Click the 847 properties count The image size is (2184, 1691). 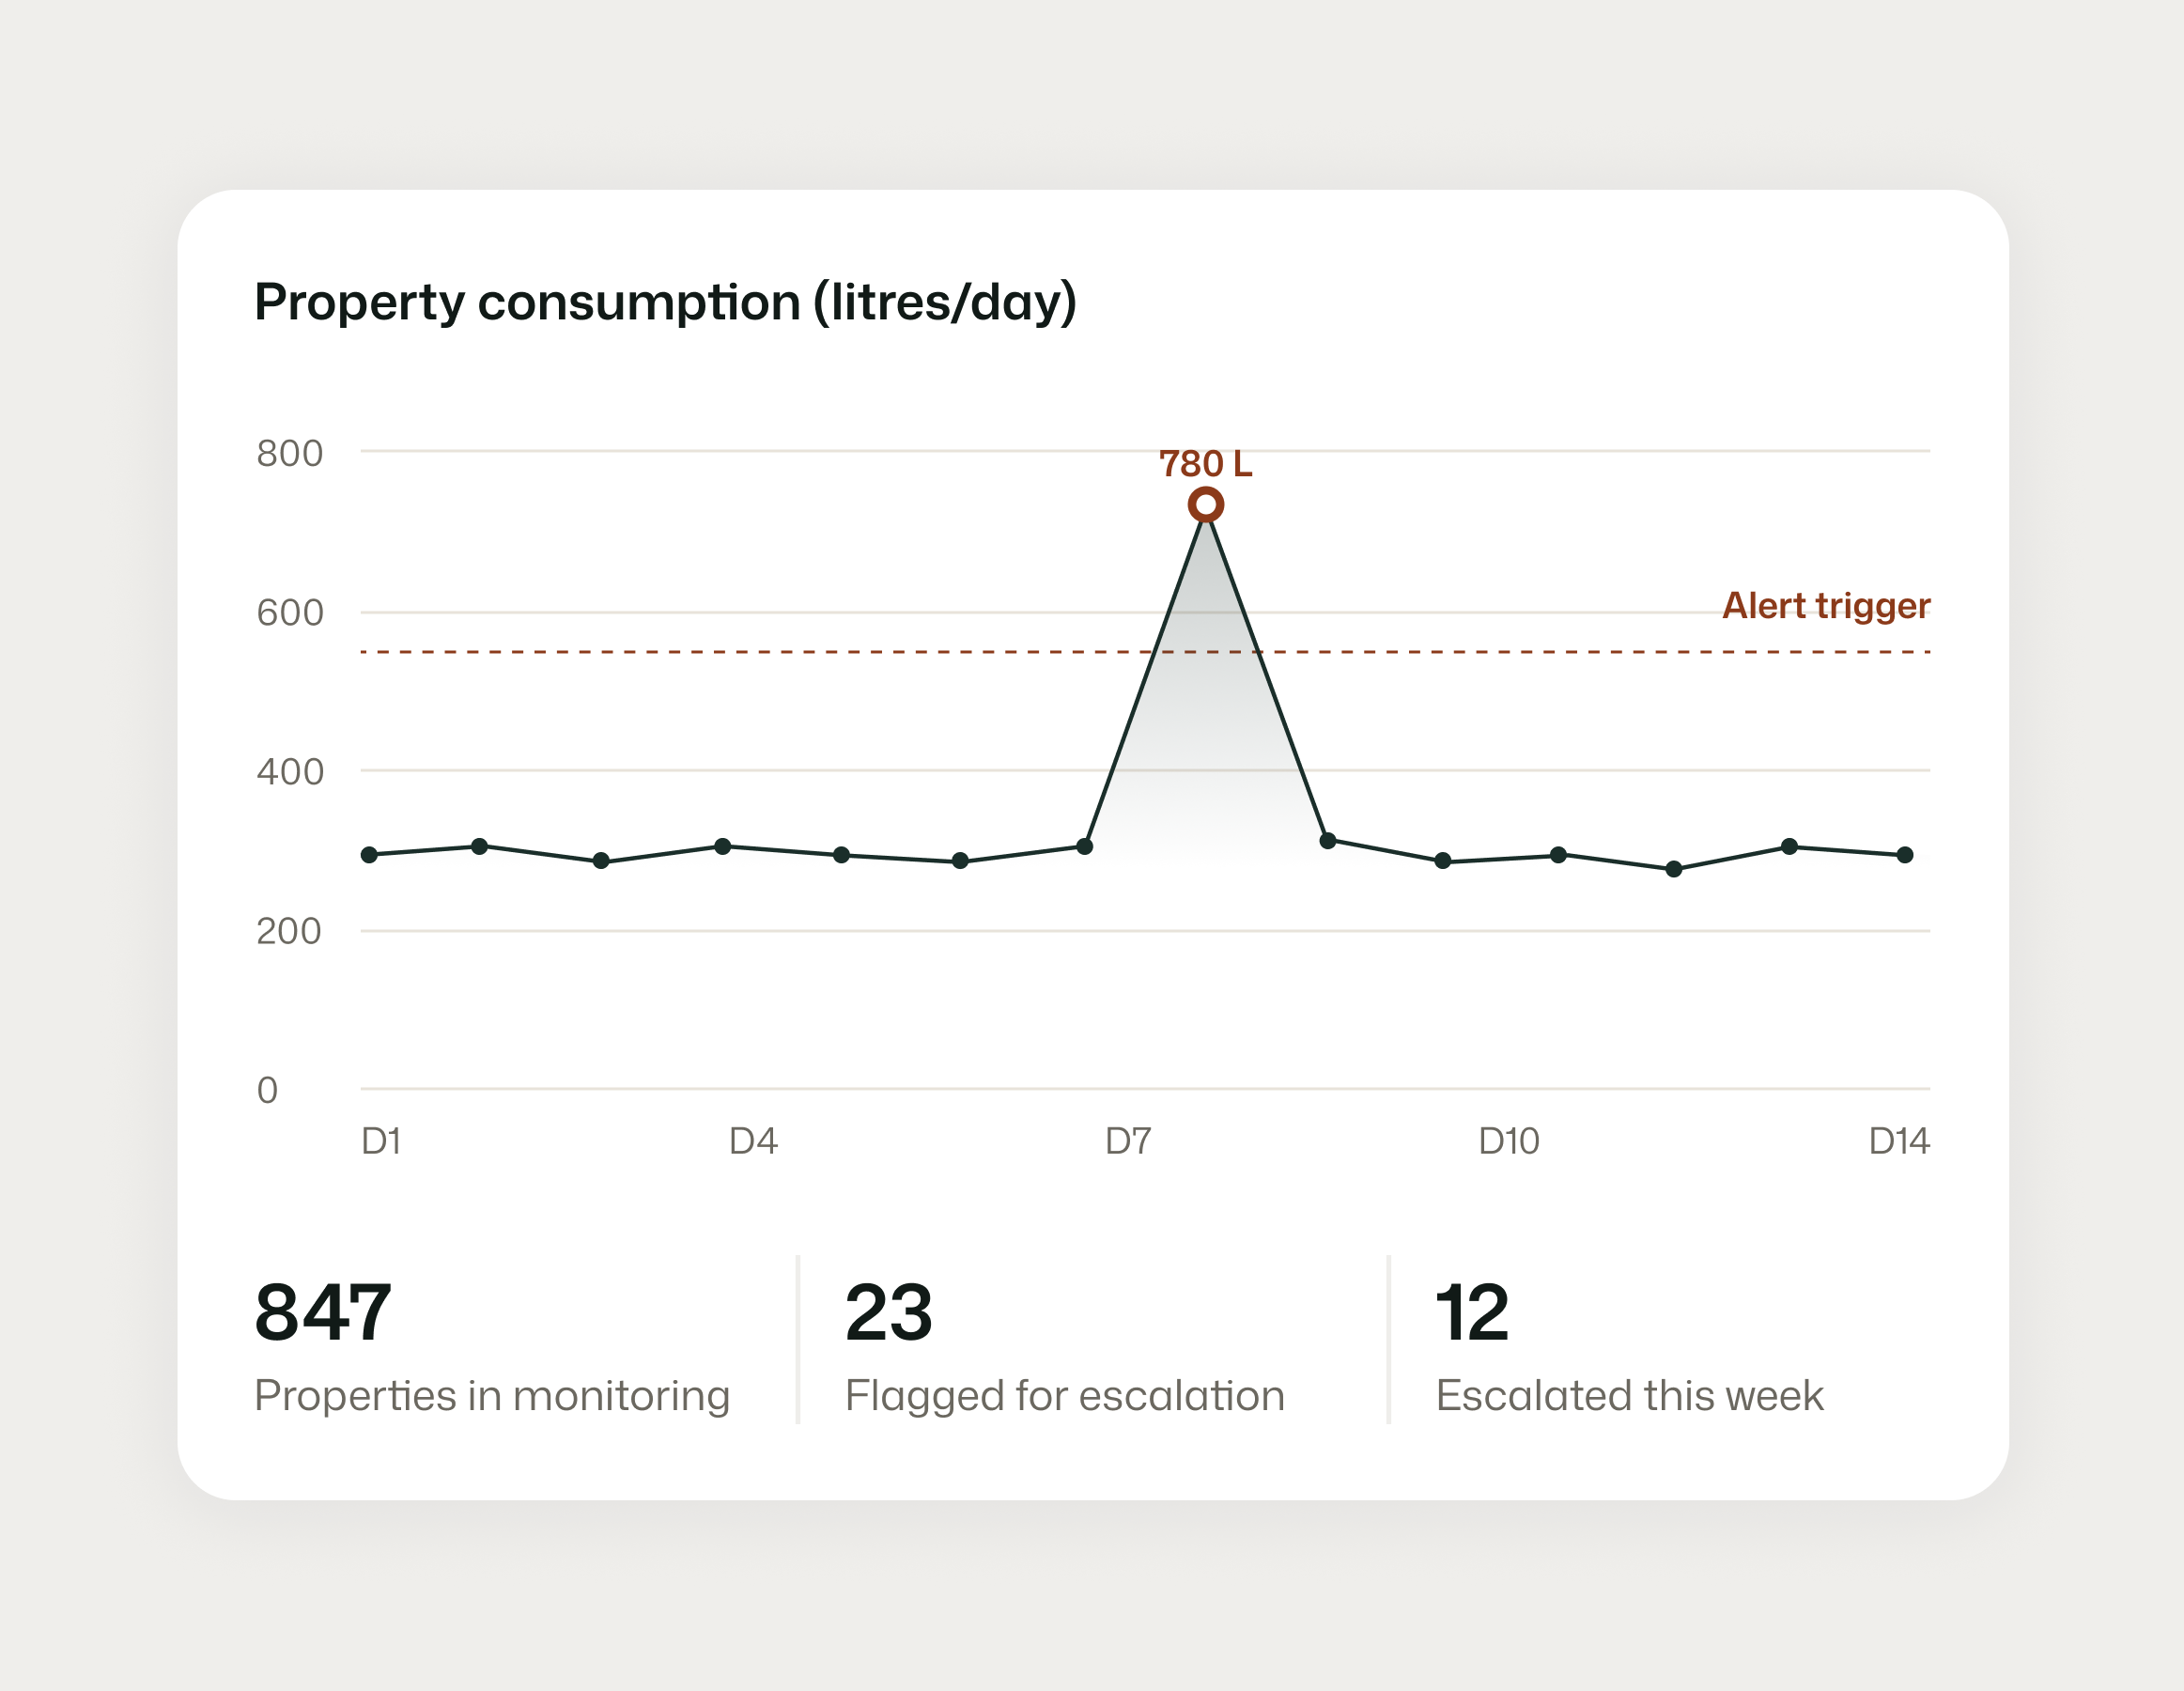[322, 1313]
